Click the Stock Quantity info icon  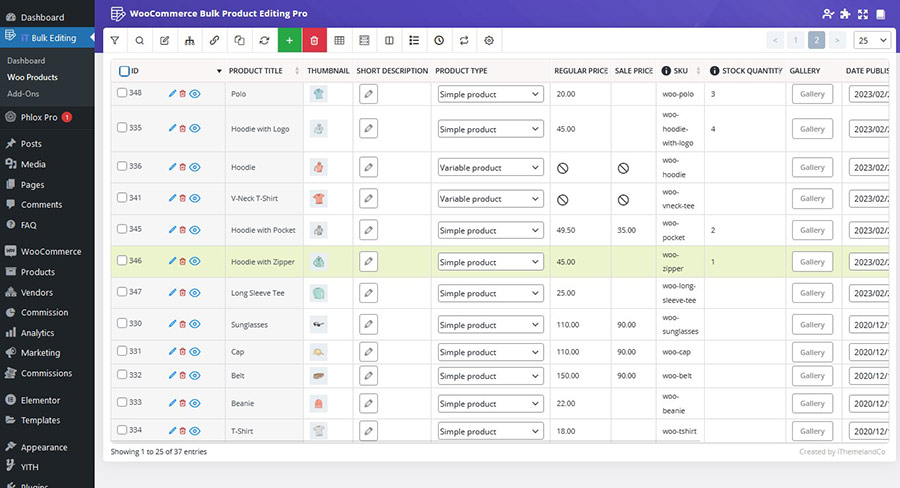[714, 71]
